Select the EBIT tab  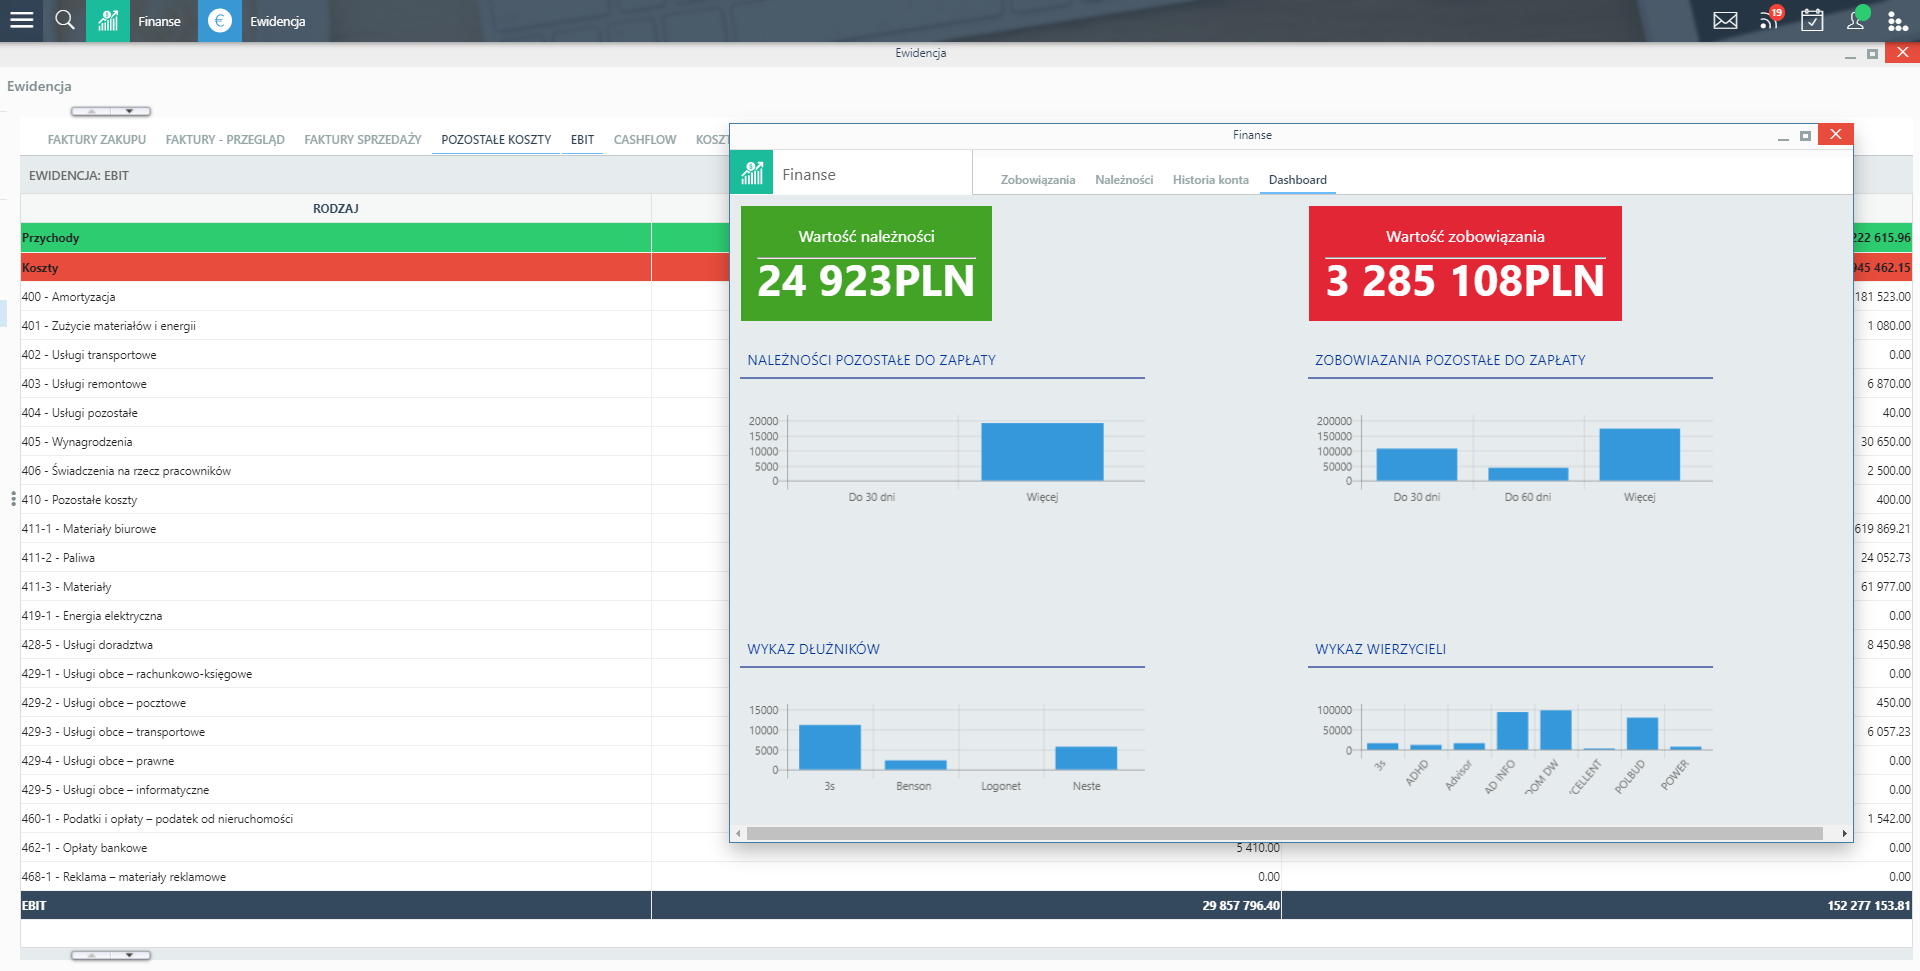tap(583, 140)
